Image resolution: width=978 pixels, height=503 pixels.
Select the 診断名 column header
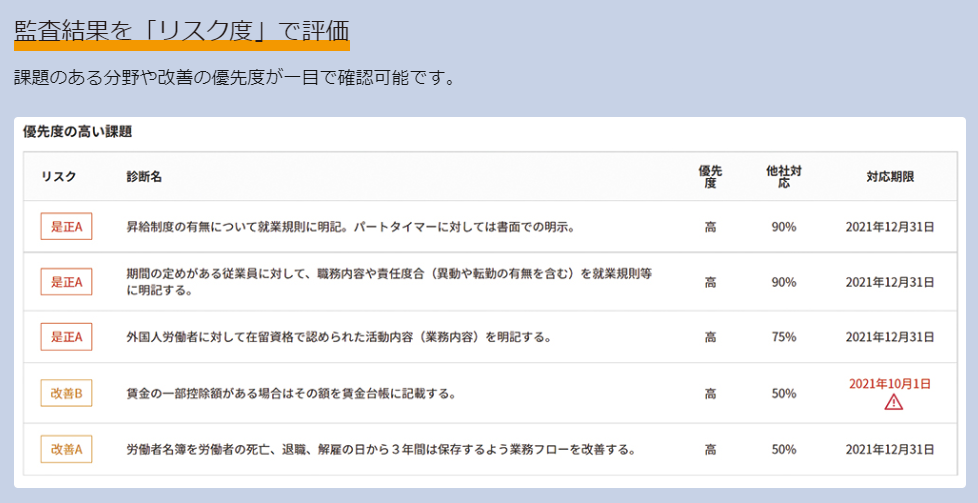coord(144,177)
